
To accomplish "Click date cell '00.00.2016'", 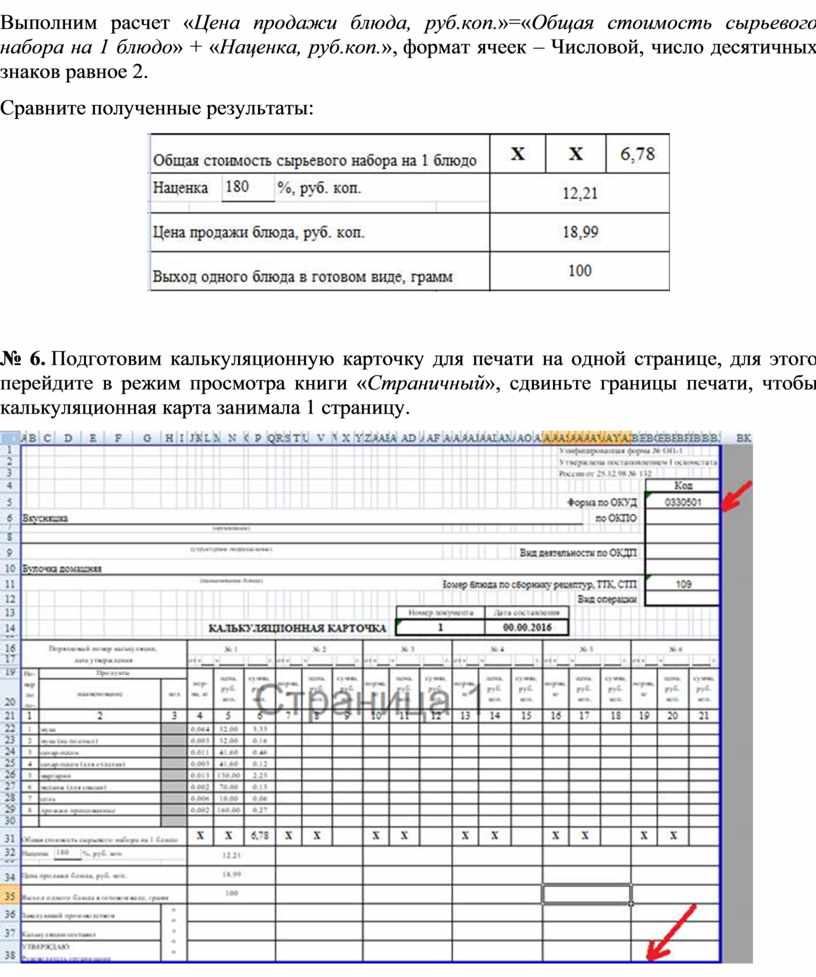I will (x=527, y=627).
